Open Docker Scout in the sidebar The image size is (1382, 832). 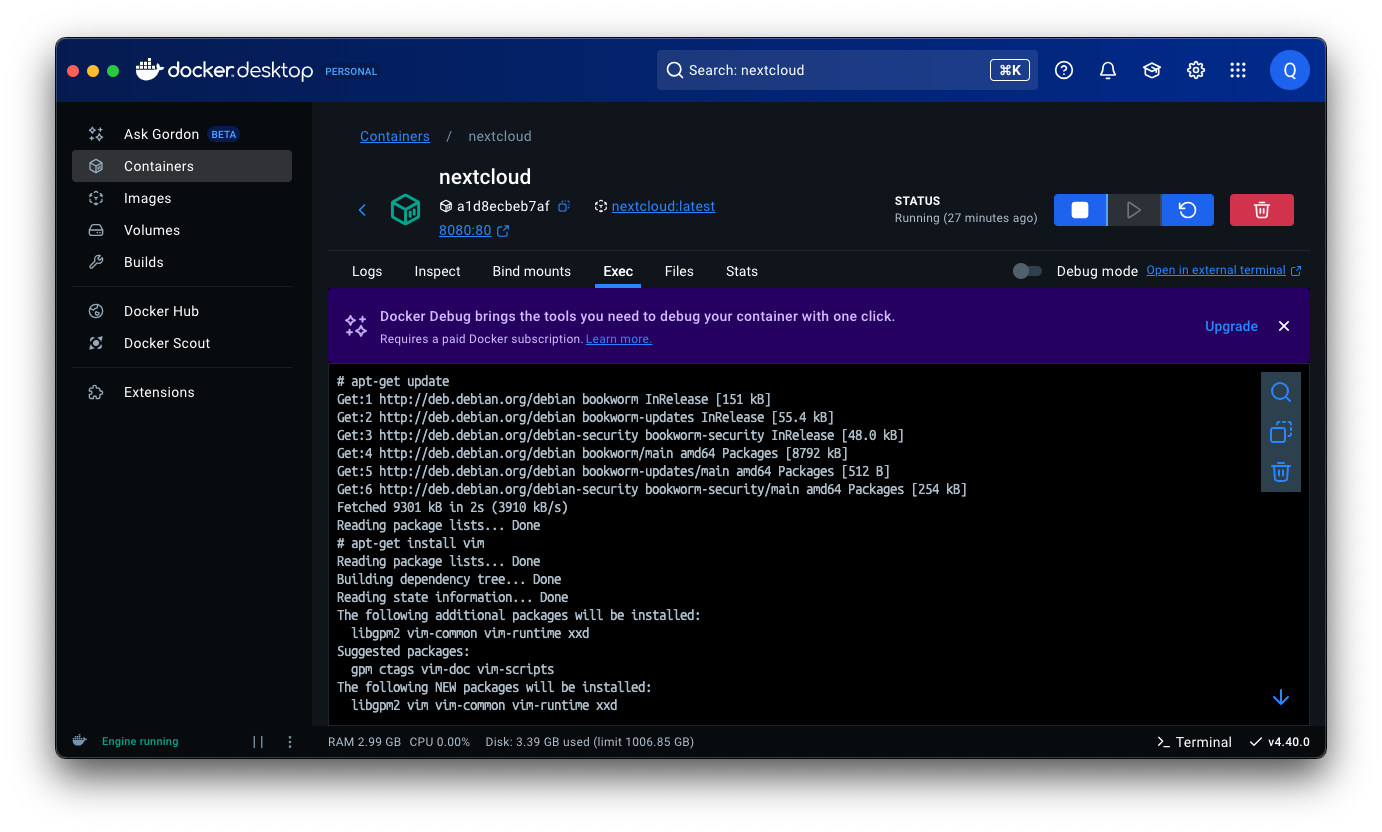pos(182,343)
